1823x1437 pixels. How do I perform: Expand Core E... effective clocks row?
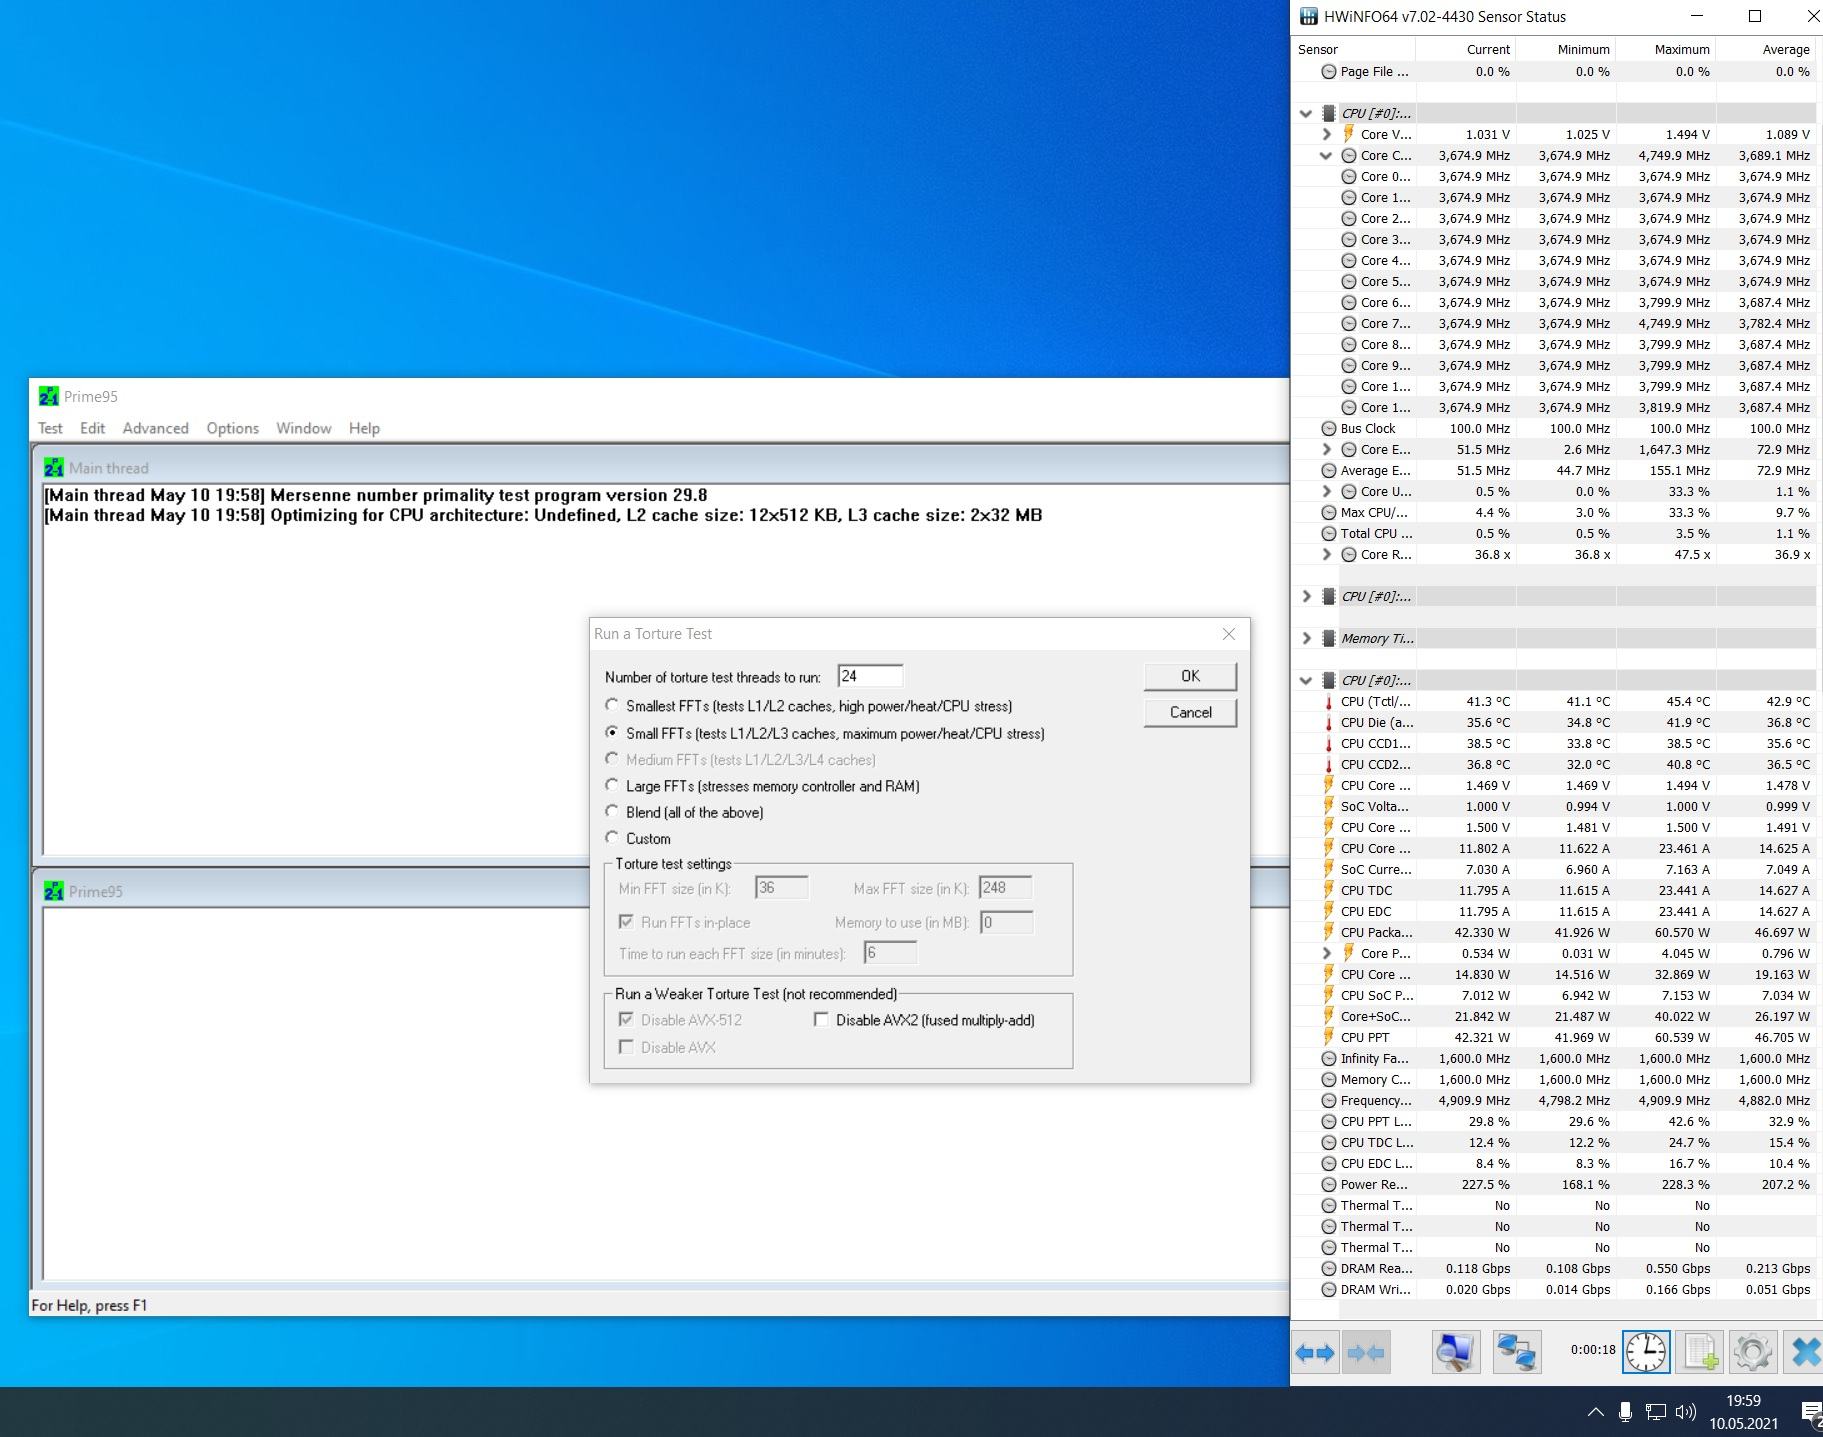point(1326,450)
